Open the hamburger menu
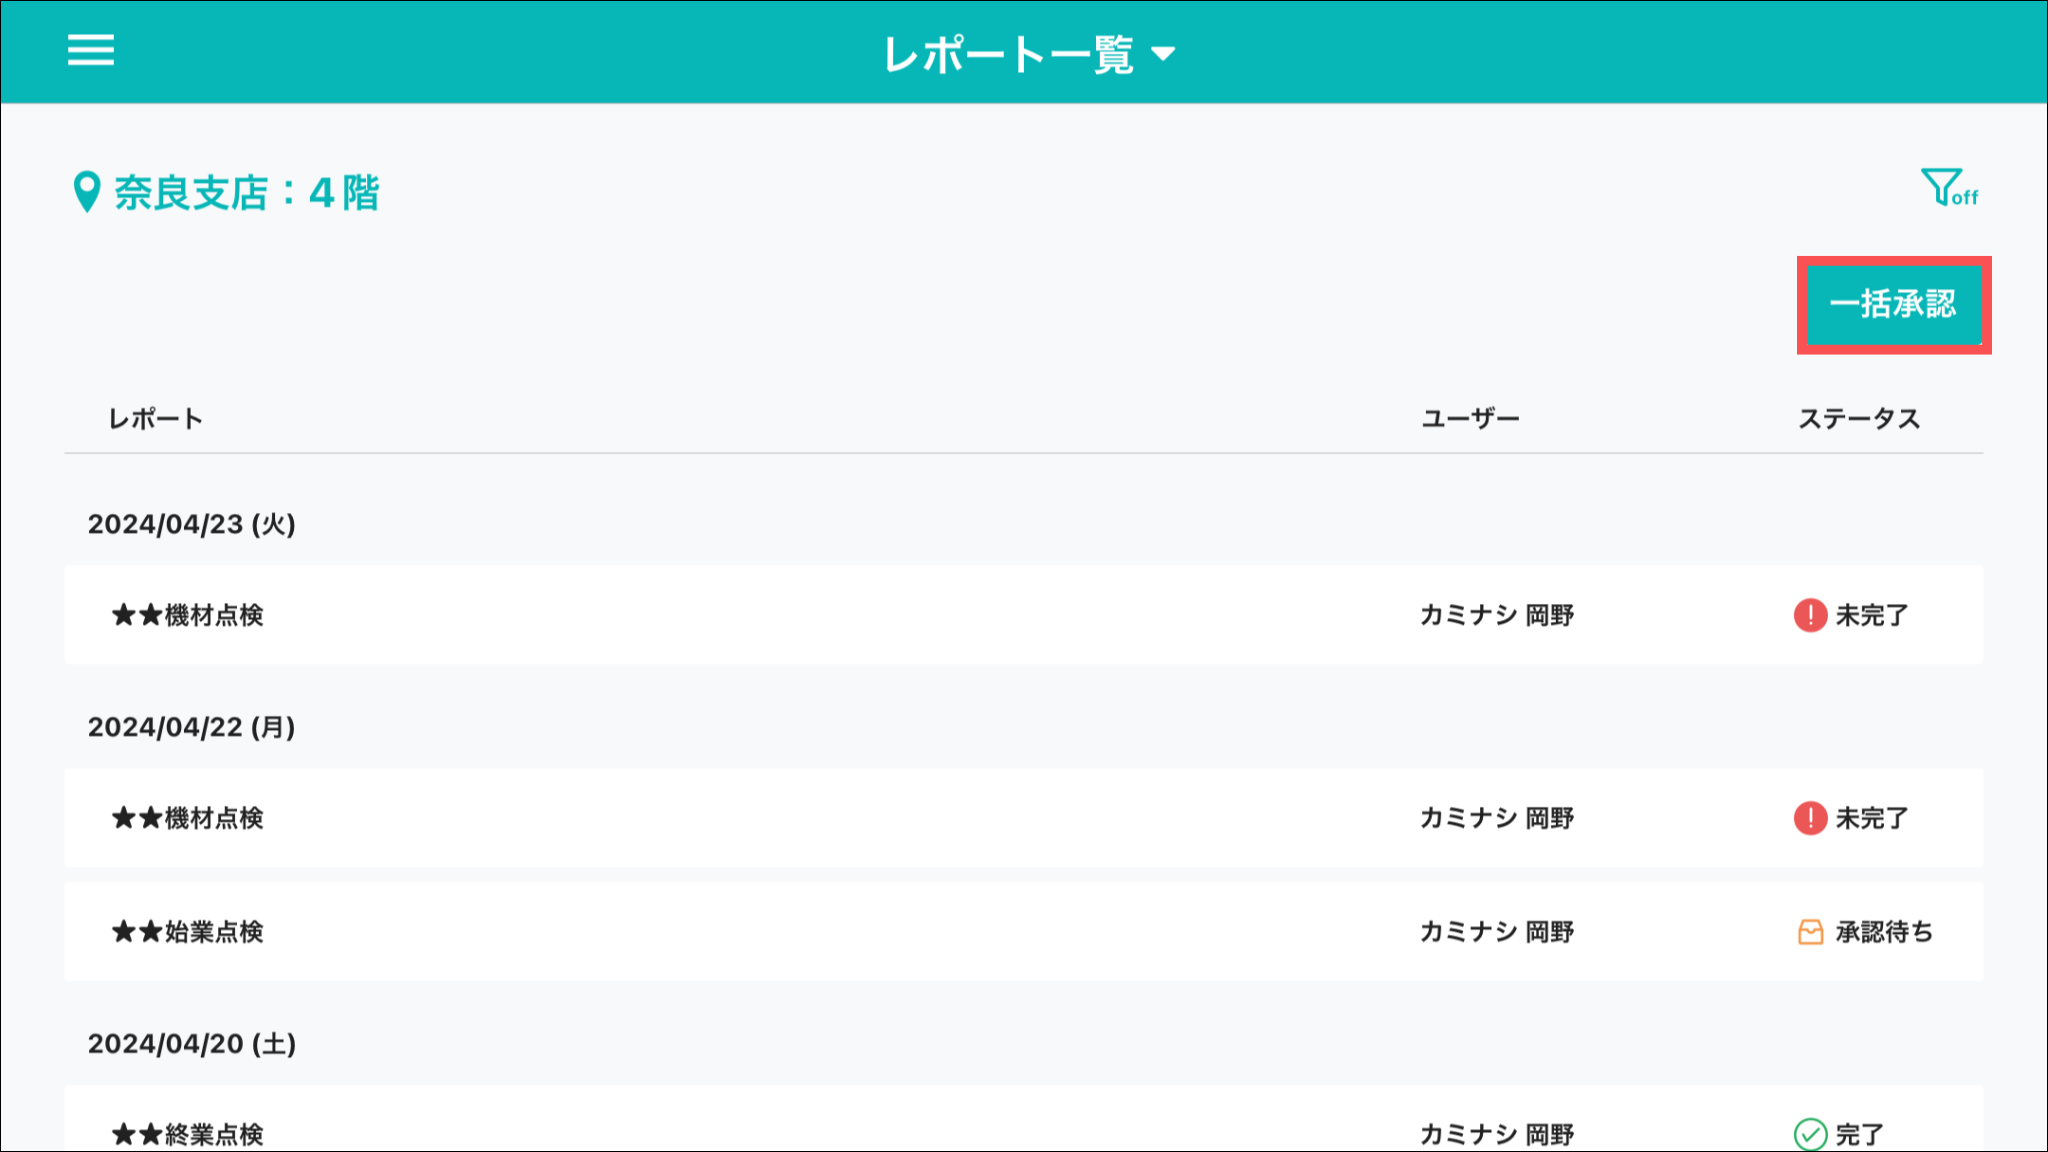 tap(91, 50)
